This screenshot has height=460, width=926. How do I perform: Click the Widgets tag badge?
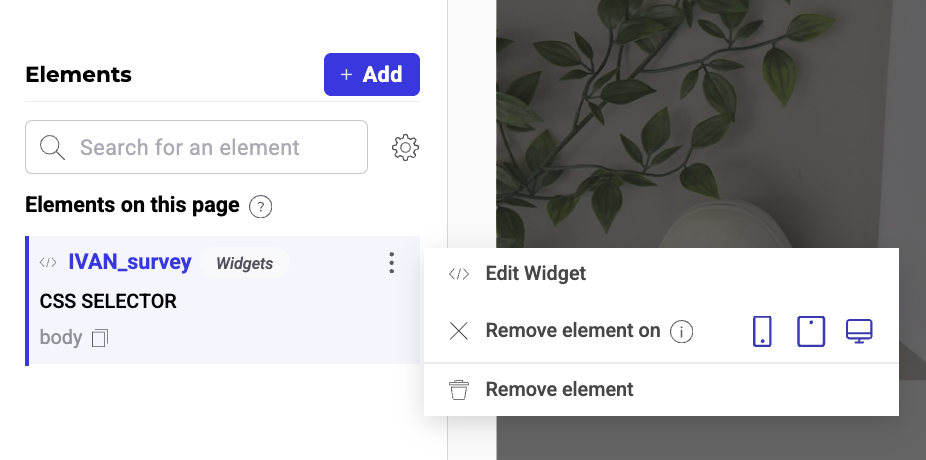point(244,263)
